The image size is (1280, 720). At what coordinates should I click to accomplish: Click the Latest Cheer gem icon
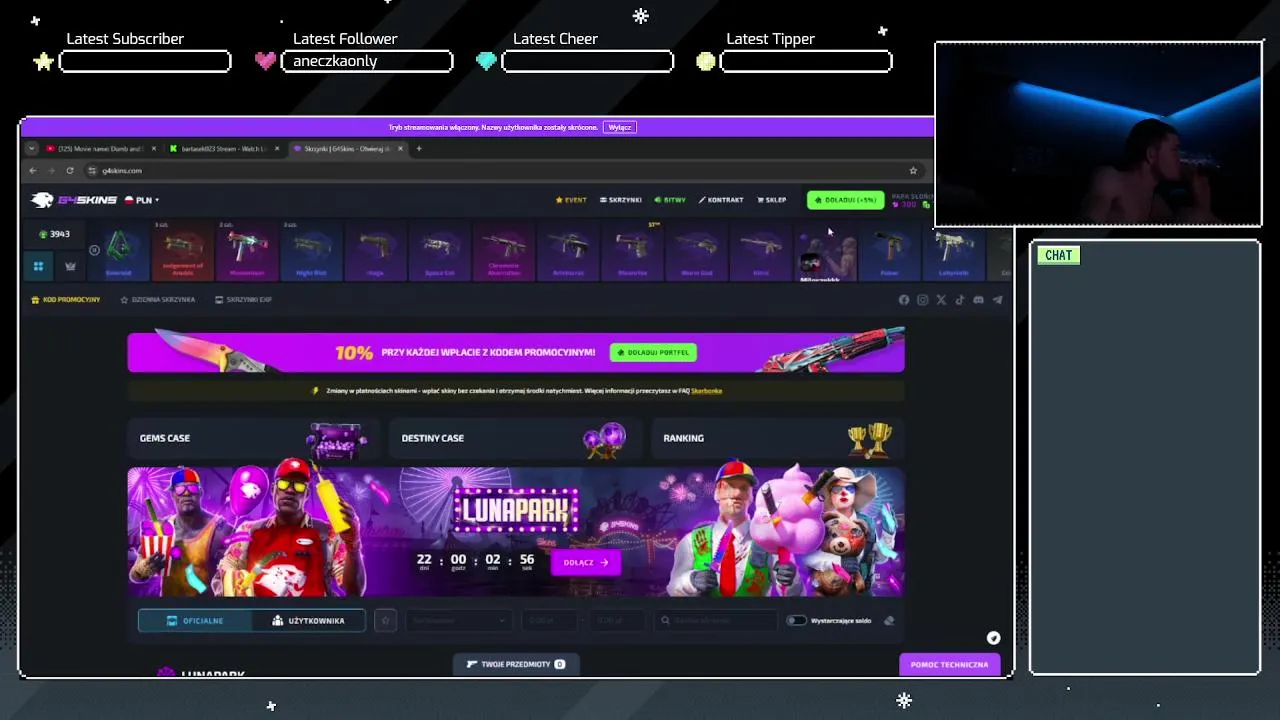click(486, 62)
